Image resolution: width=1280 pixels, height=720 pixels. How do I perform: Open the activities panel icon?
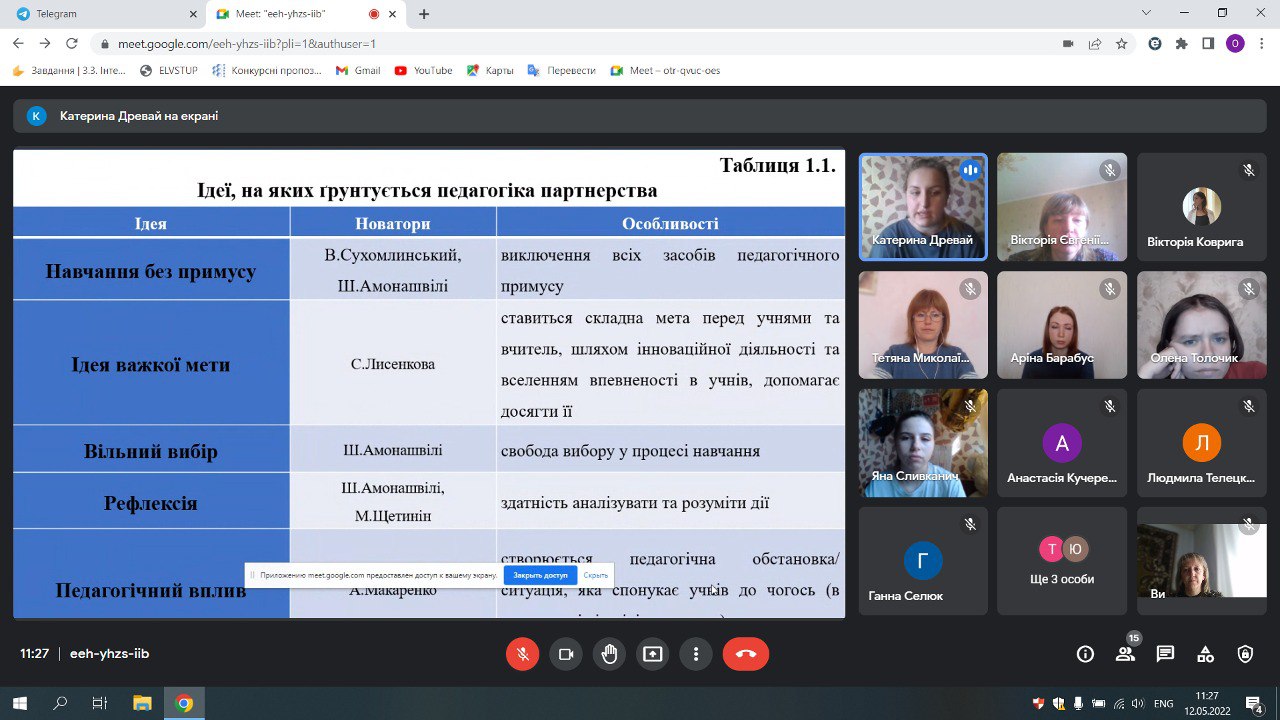pos(1205,654)
